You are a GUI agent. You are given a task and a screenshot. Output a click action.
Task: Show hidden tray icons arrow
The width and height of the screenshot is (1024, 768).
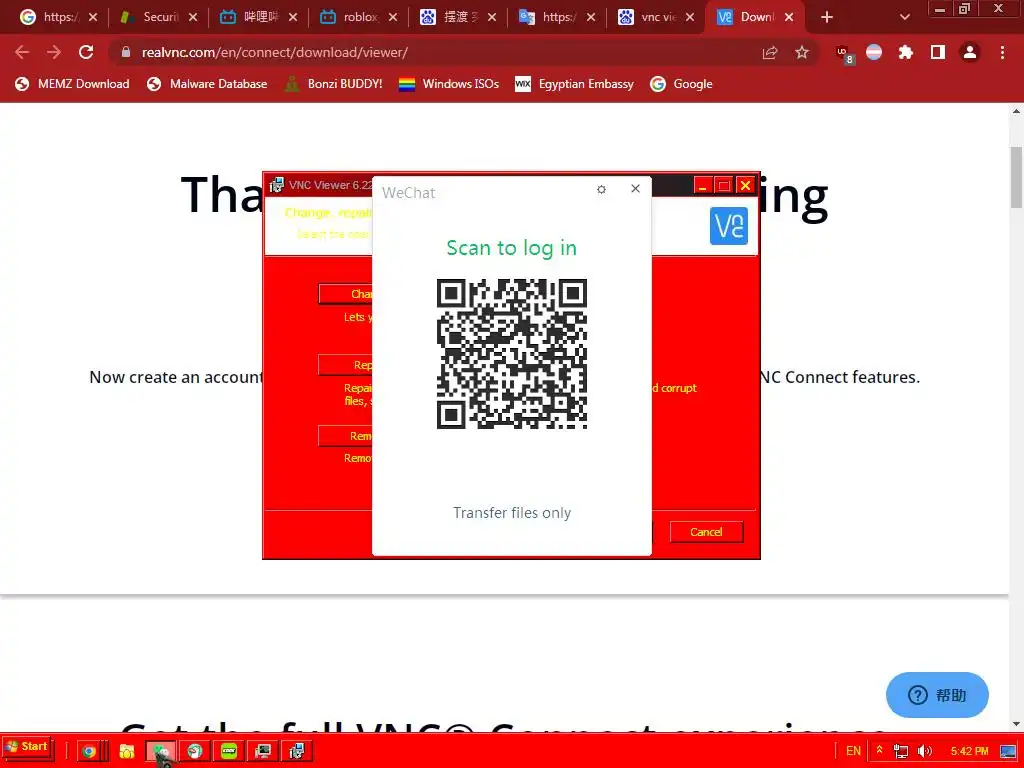(x=879, y=750)
